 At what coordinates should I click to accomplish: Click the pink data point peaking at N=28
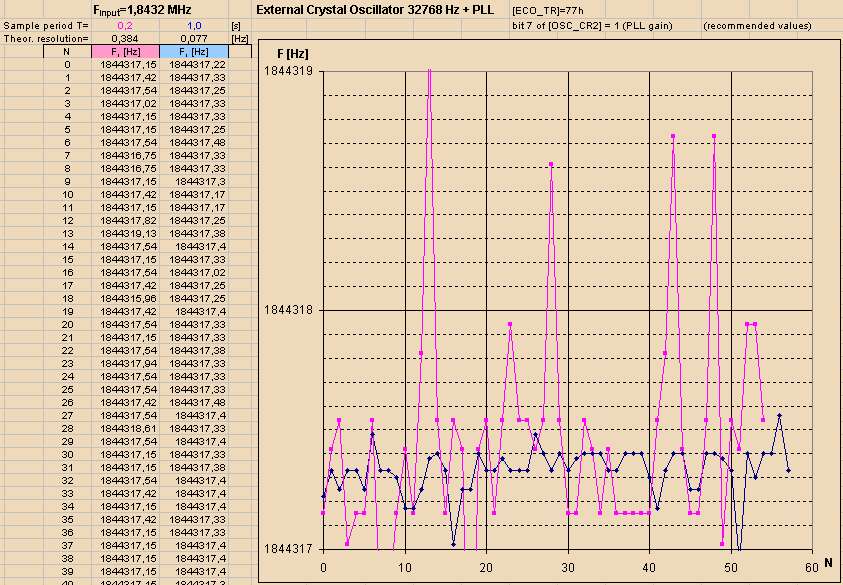(552, 164)
